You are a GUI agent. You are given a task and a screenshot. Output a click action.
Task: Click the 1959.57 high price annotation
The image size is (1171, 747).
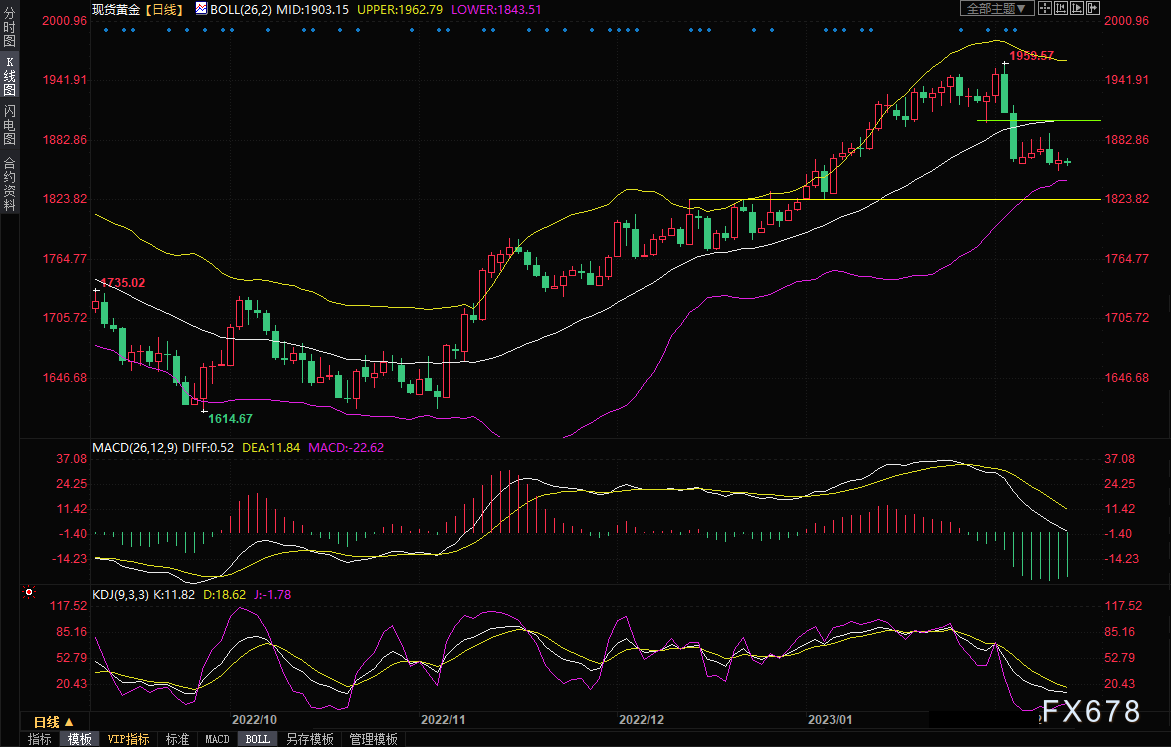click(1031, 55)
